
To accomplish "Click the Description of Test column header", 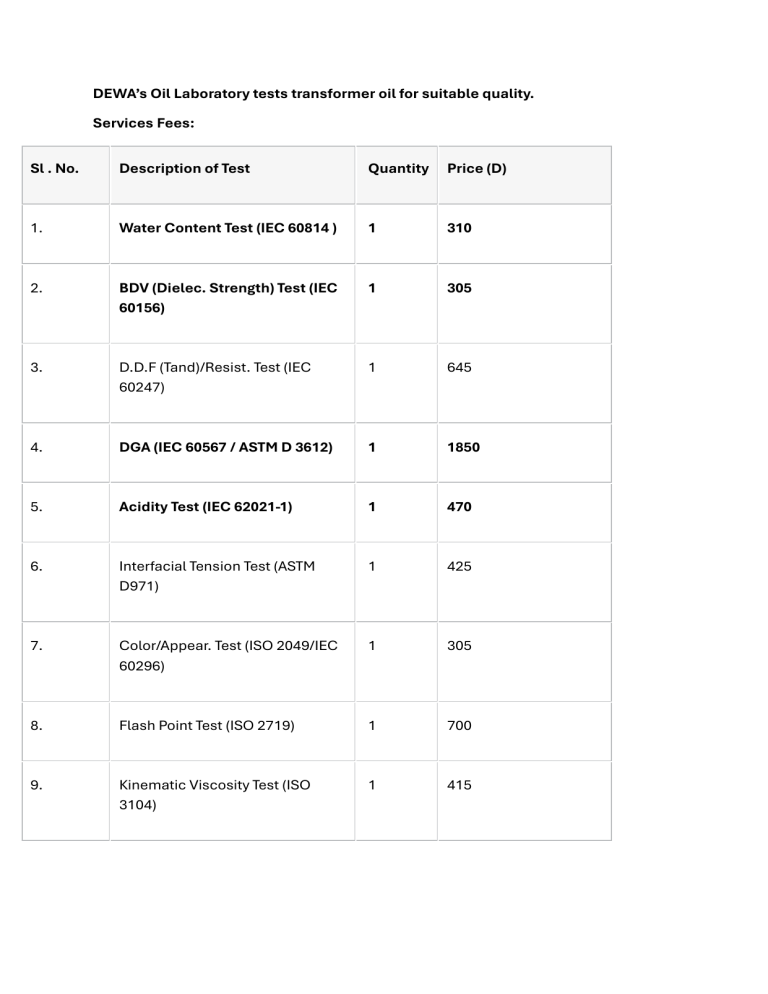I will point(185,169).
